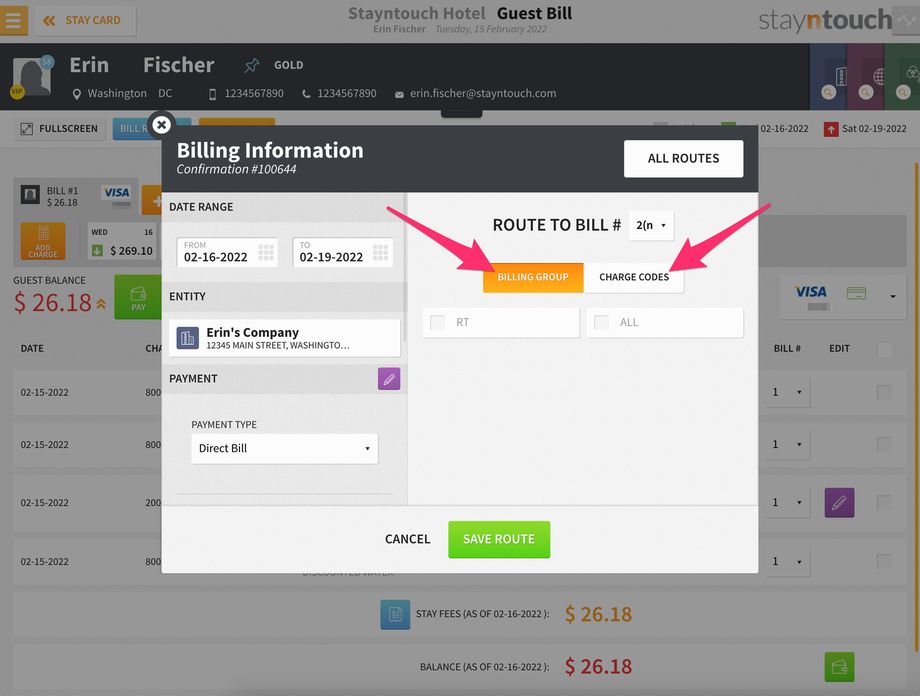
Task: Click the guest profile avatar
Action: click(32, 76)
